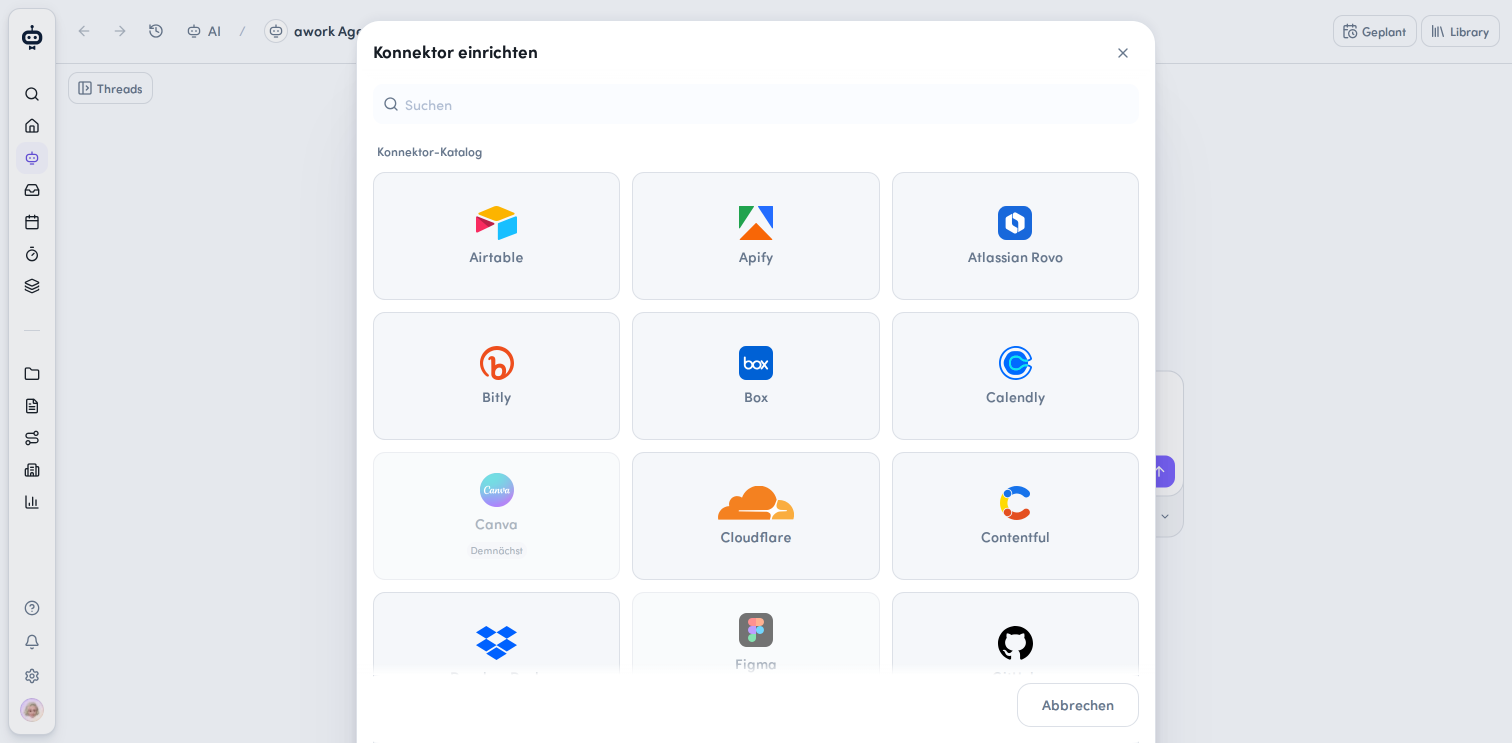Select the Contentful connector card
Viewport: 1512px width, 743px height.
point(1015,516)
